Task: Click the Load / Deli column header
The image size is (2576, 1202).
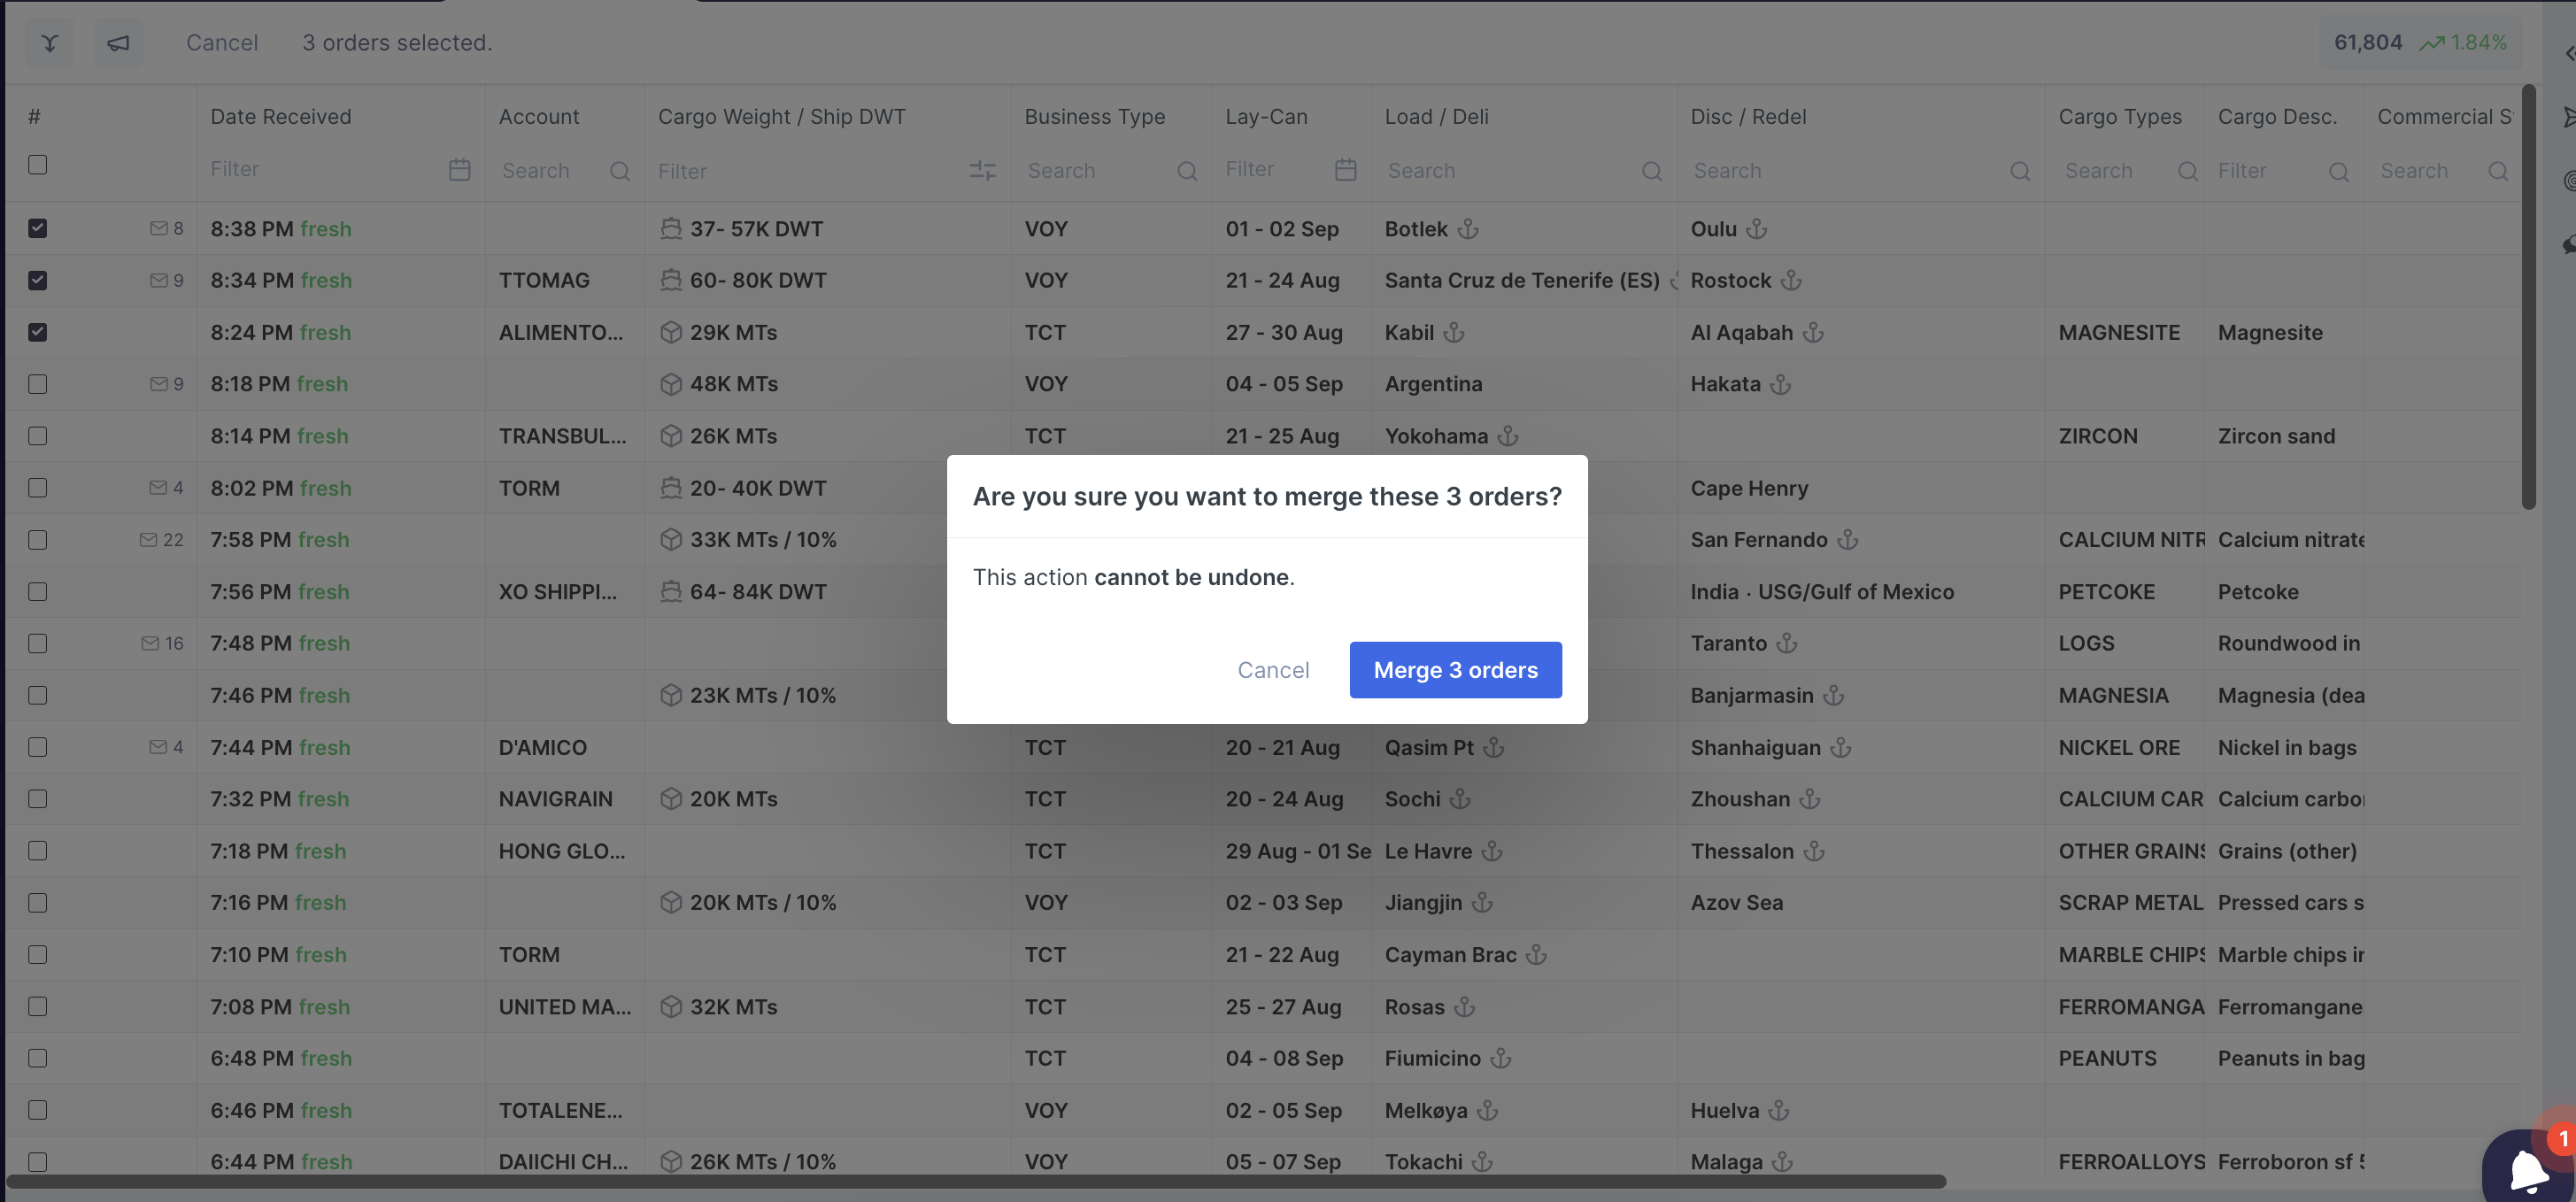Action: [x=1436, y=117]
